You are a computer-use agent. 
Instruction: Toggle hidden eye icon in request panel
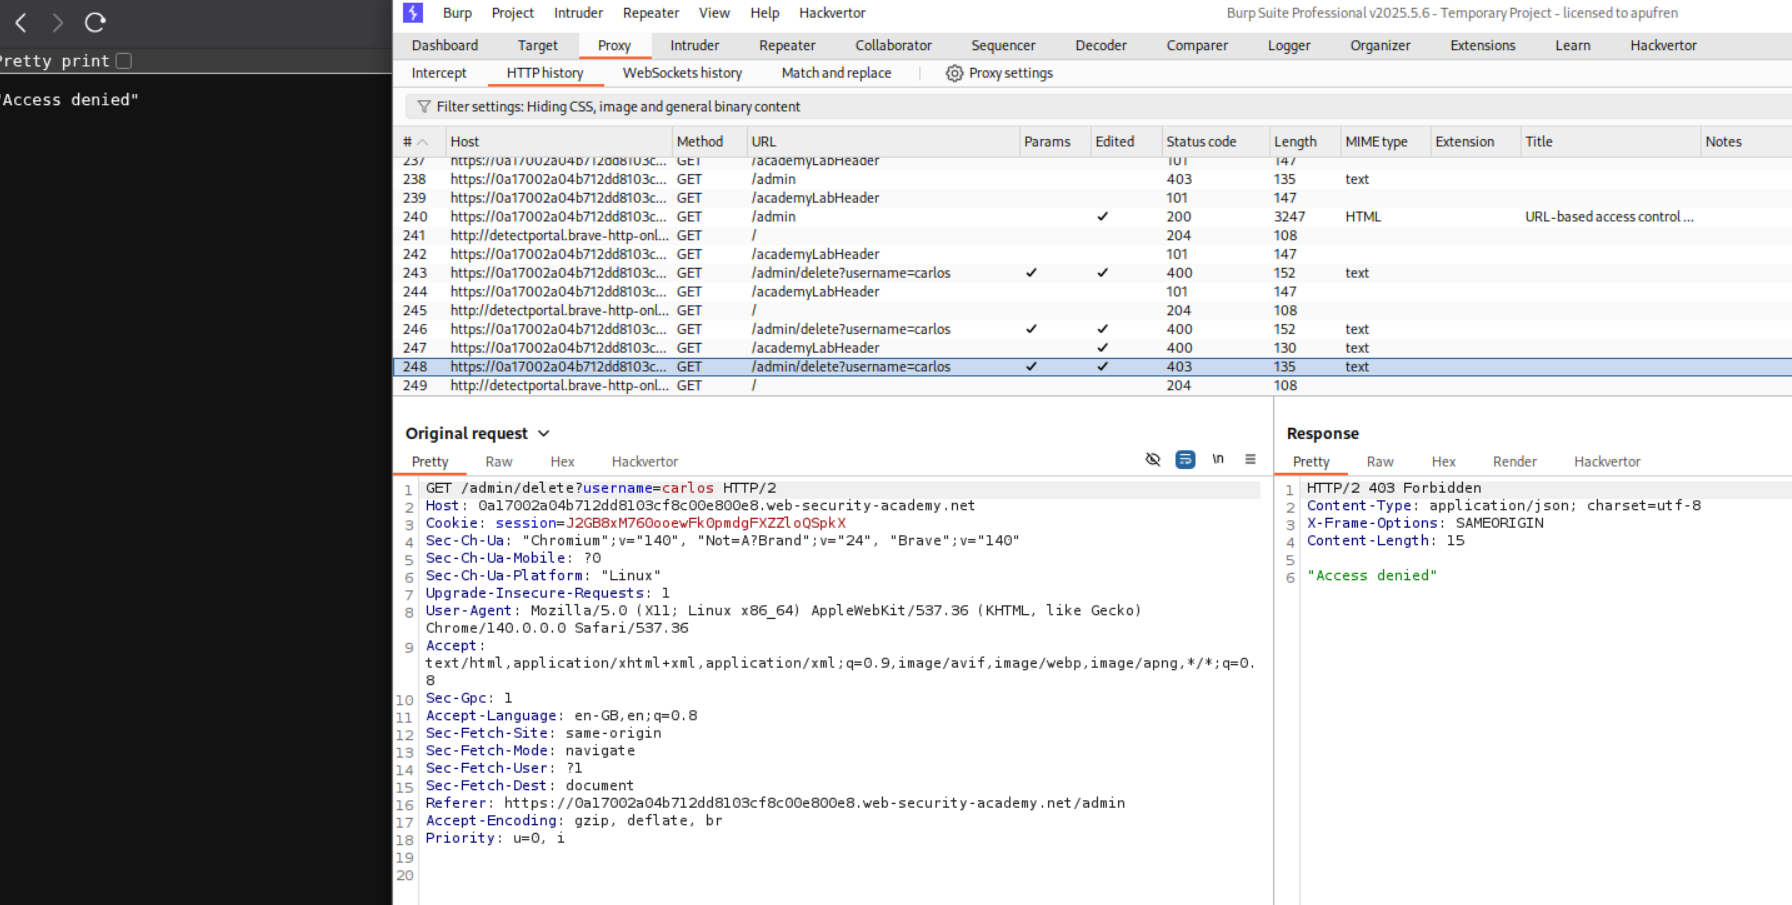[1153, 460]
